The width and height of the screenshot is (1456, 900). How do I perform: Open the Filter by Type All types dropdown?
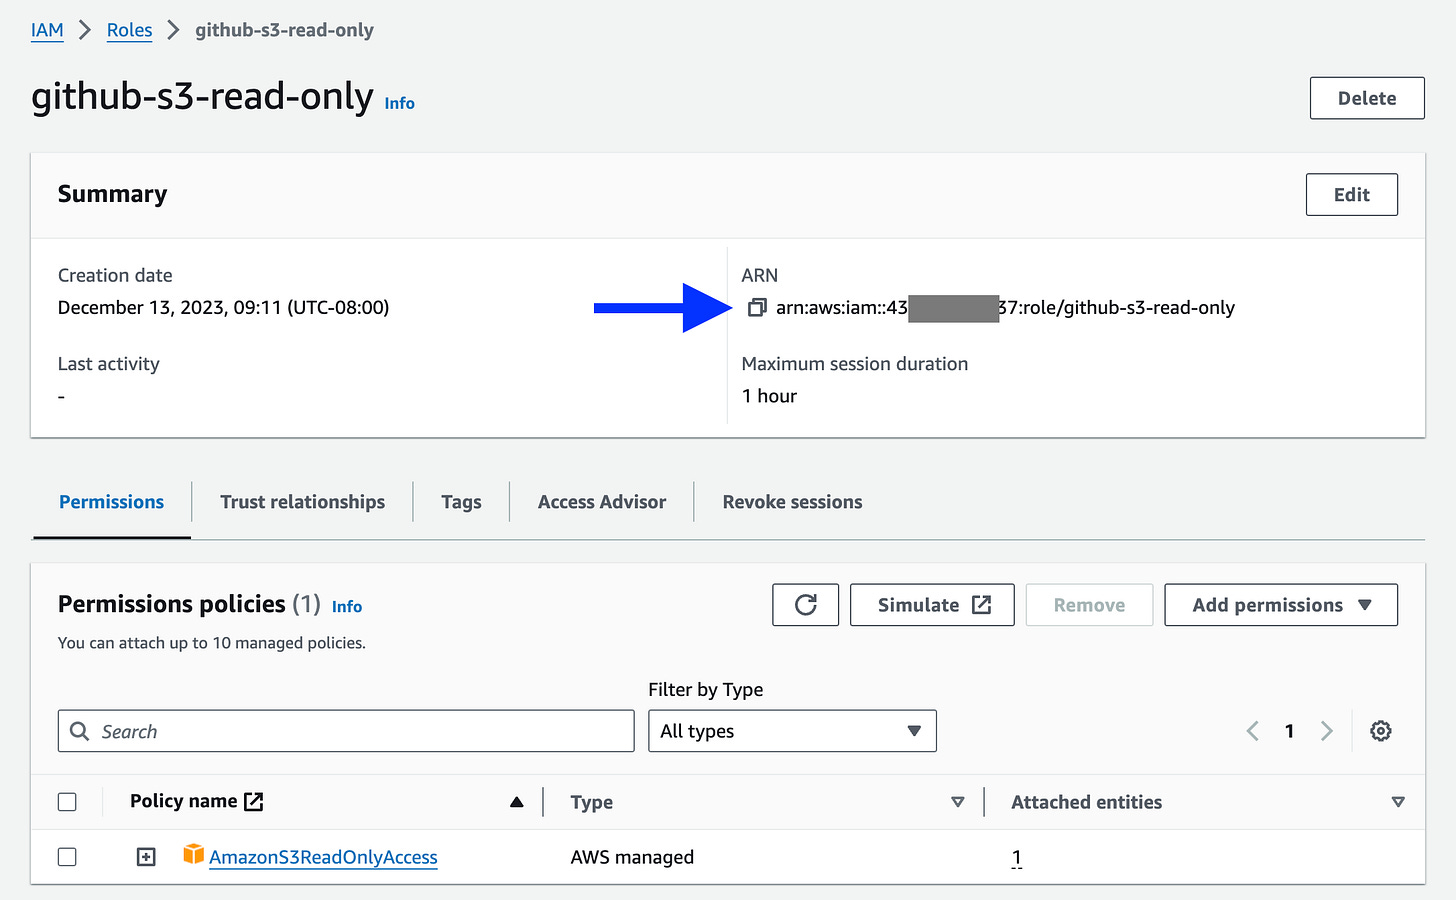(x=792, y=731)
